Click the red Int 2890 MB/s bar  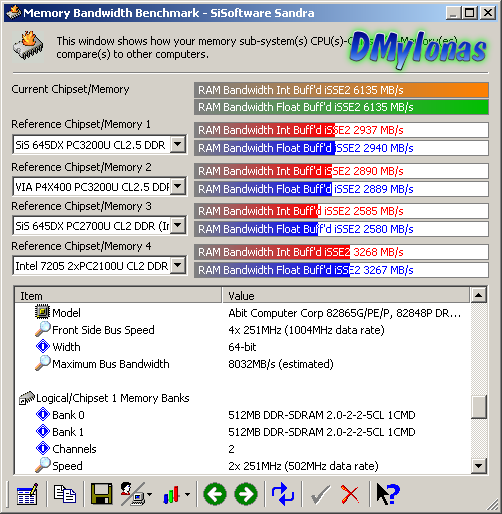[341, 171]
